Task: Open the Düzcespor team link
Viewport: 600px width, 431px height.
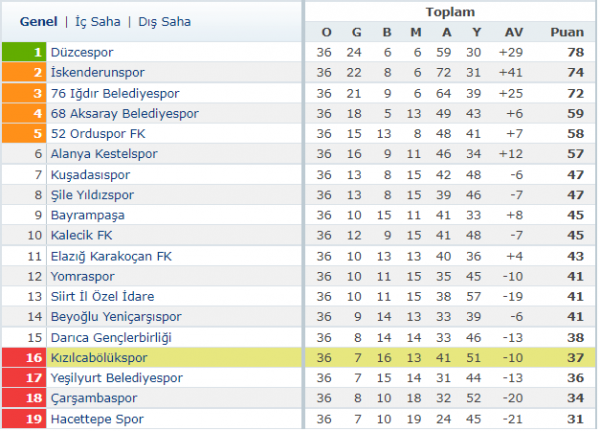Action: click(82, 52)
